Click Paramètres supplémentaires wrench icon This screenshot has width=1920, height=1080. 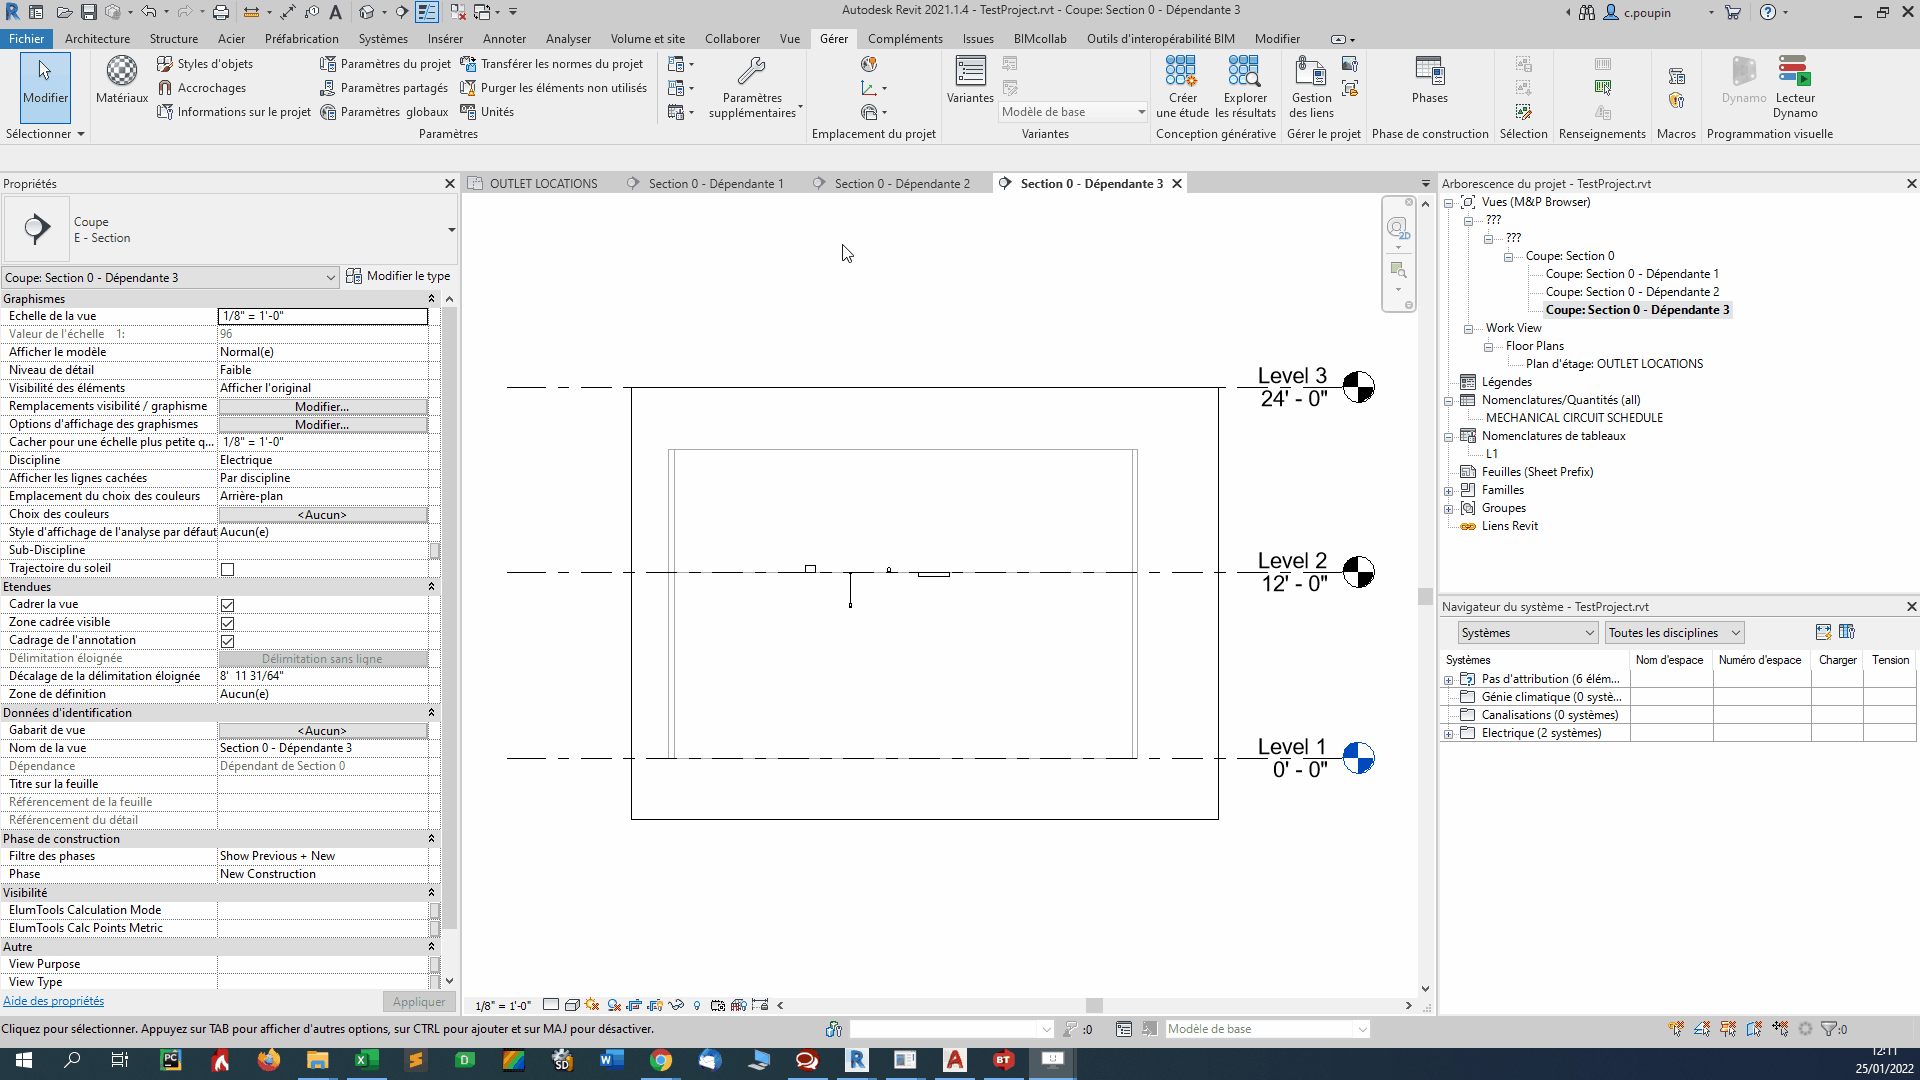tap(751, 72)
